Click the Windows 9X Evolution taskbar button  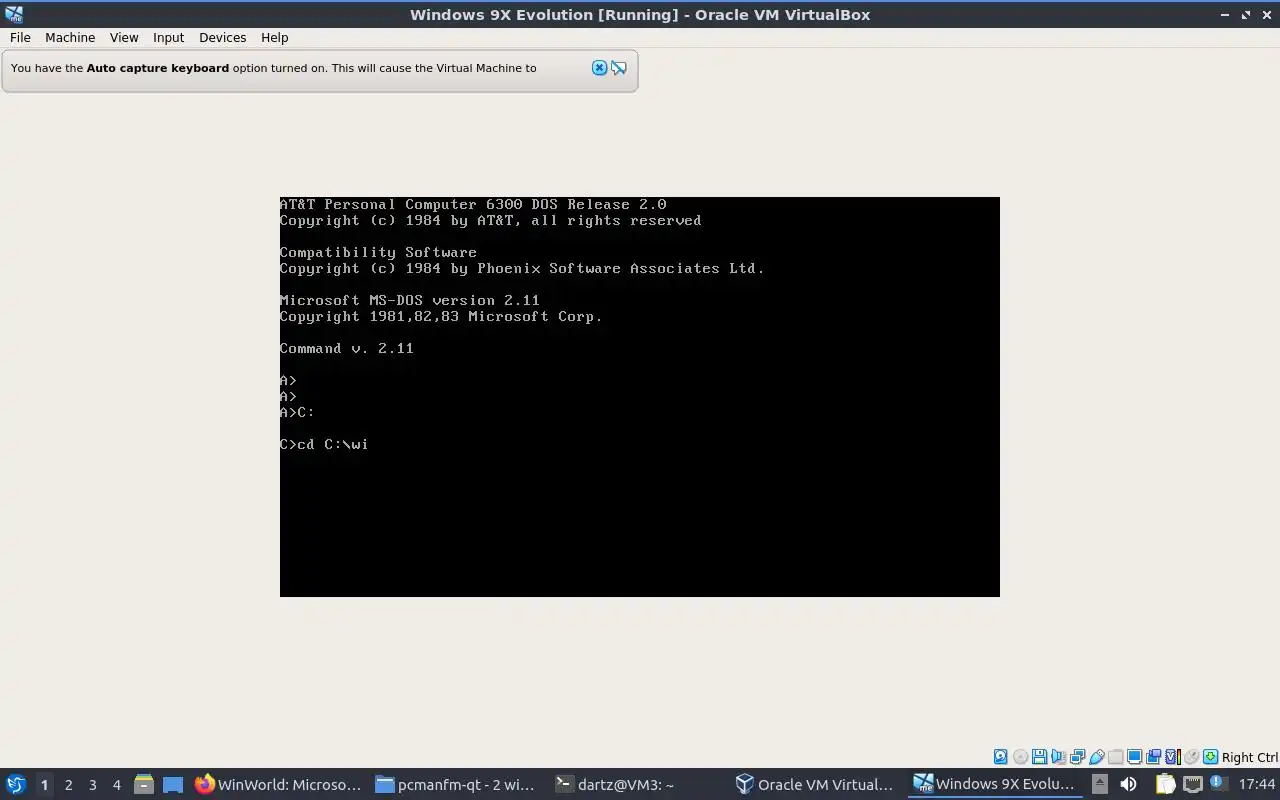point(995,784)
